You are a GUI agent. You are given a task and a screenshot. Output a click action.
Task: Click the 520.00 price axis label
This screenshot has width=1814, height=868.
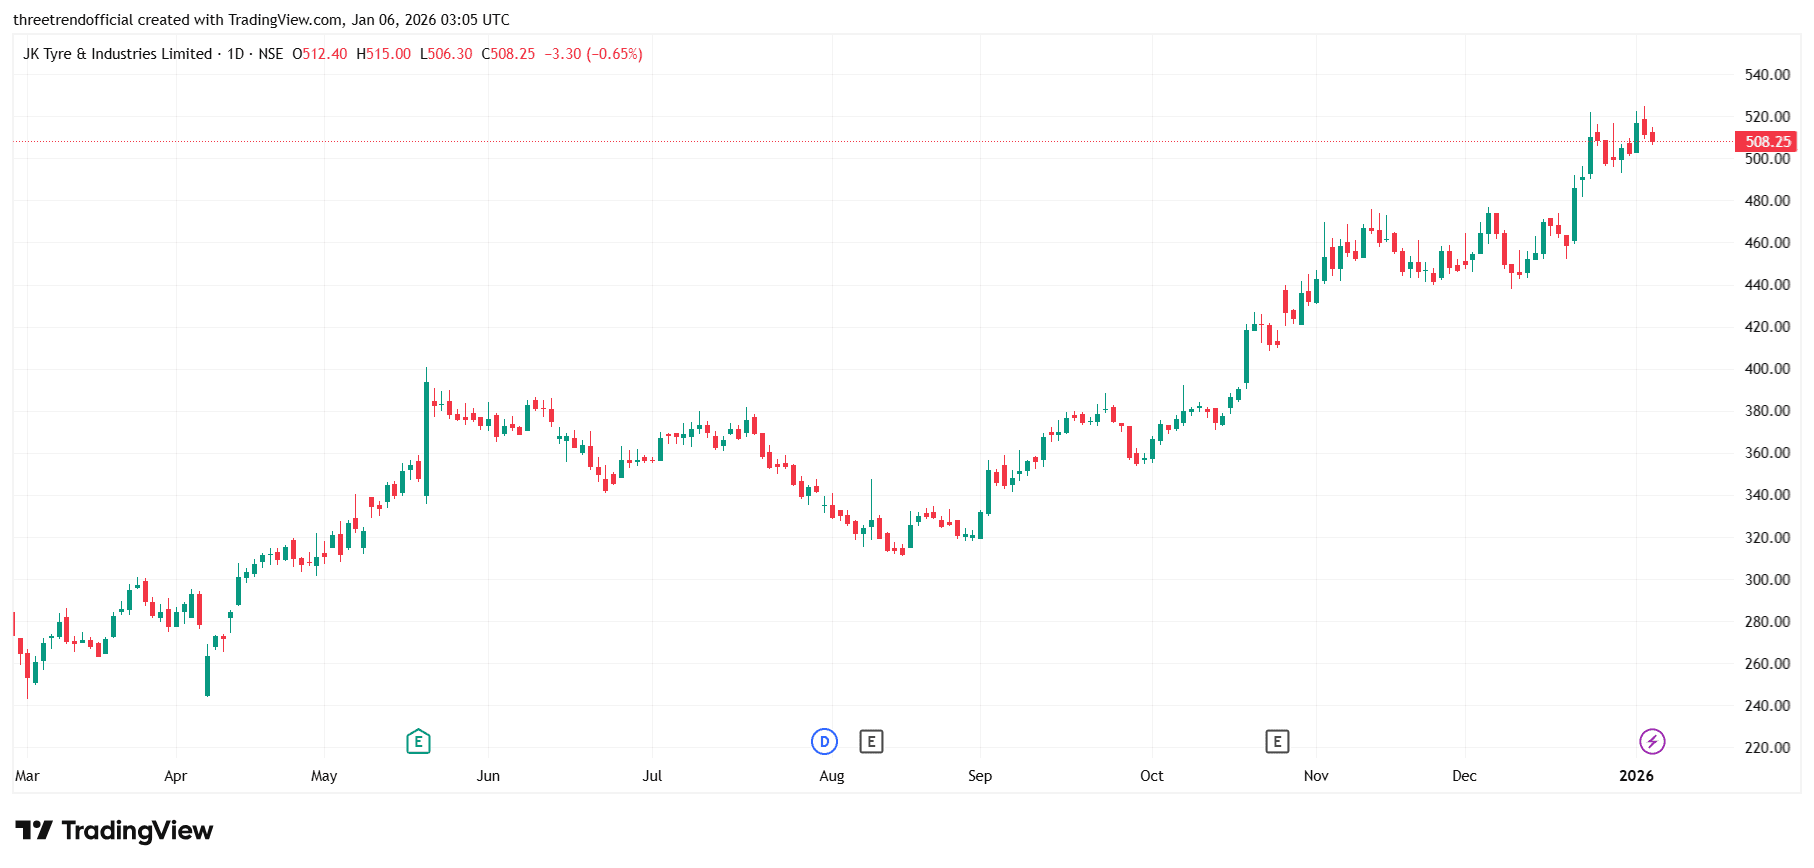[1767, 117]
